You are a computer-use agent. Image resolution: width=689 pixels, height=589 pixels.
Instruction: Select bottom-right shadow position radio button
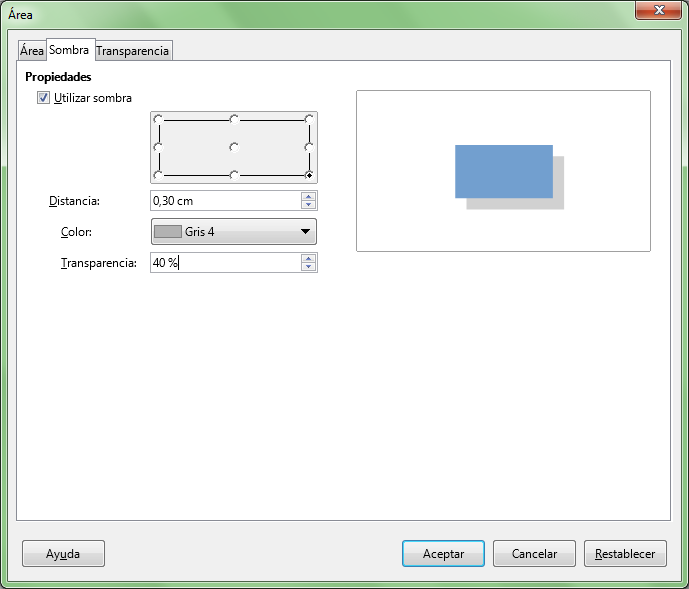coord(309,175)
